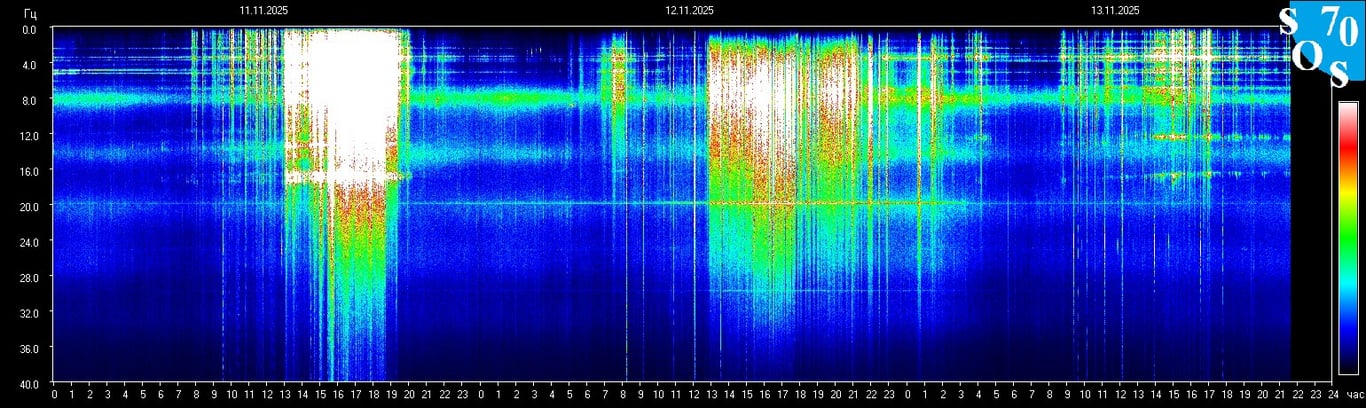This screenshot has width=1366, height=408.
Task: Select the 12.11.2025 date label
Action: point(689,11)
